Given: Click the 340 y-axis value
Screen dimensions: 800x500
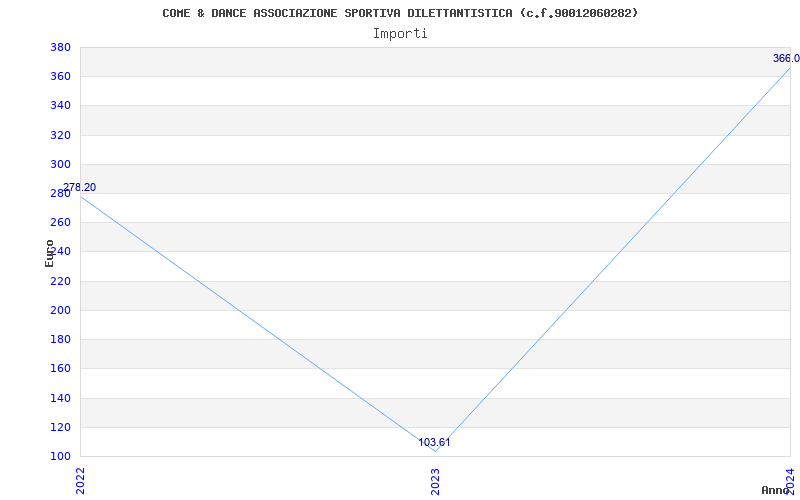Looking at the screenshot, I should 60,106.
